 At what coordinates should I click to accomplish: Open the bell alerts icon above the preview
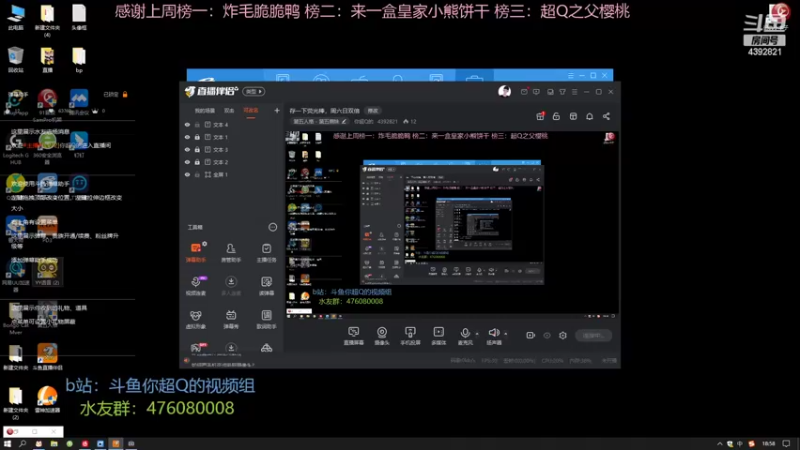[x=589, y=116]
